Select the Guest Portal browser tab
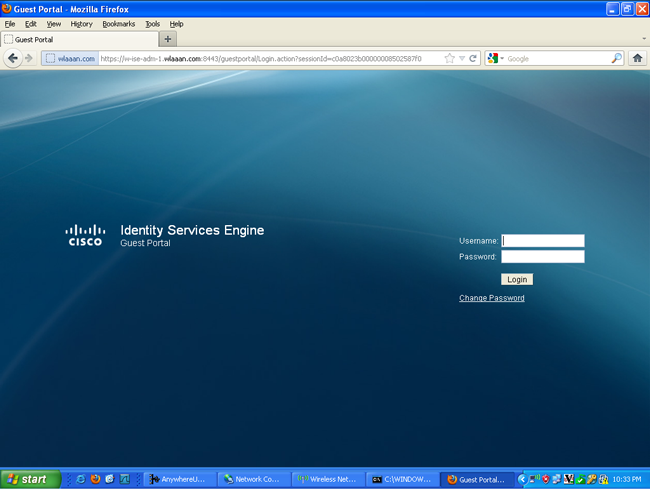Screen dimensions: 650x489 pyautogui.click(x=79, y=39)
